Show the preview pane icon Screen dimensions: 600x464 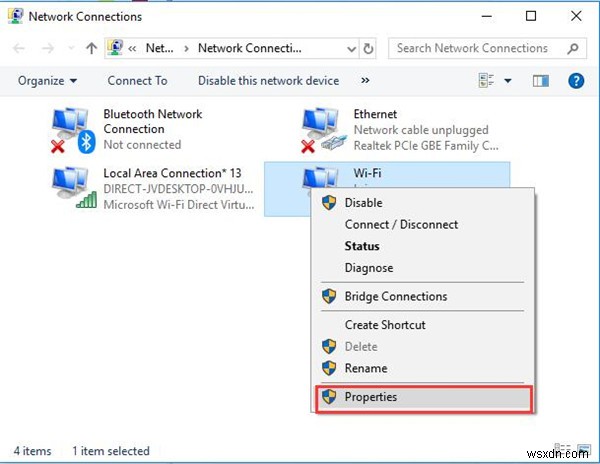pyautogui.click(x=542, y=81)
